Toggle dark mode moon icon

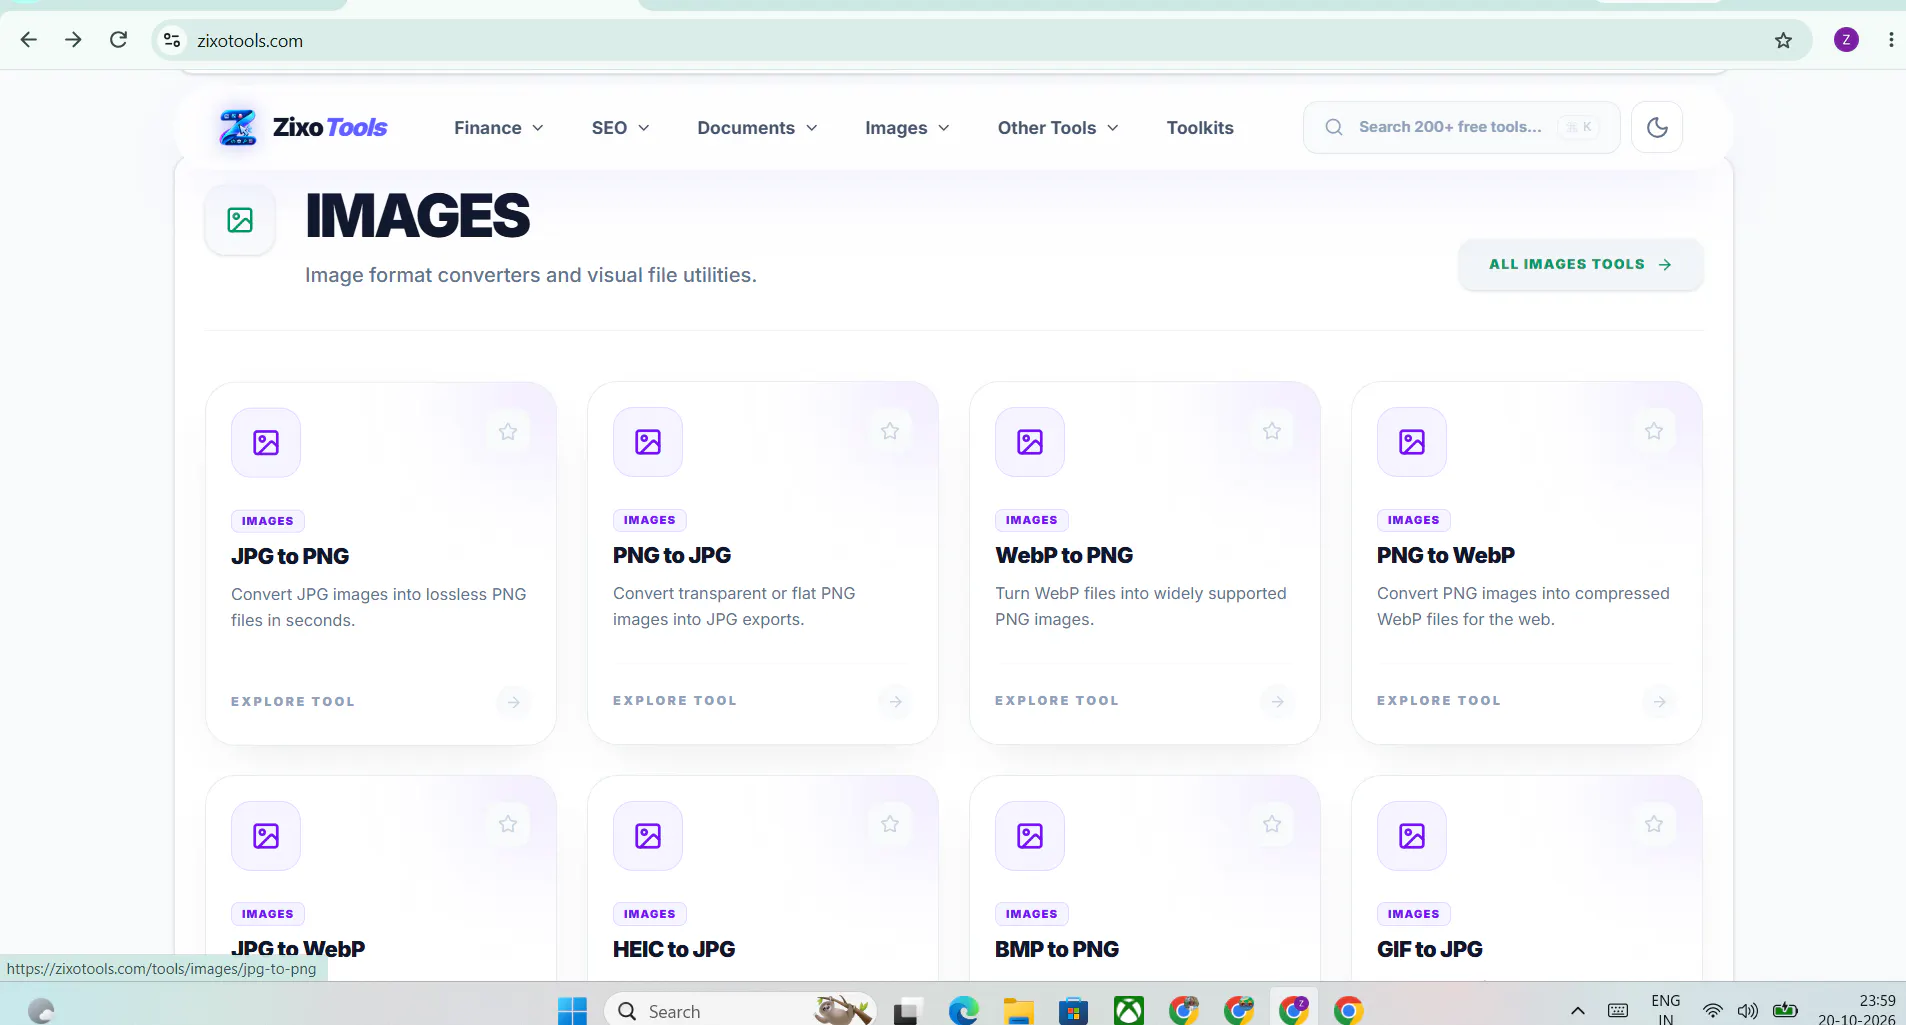(x=1657, y=127)
